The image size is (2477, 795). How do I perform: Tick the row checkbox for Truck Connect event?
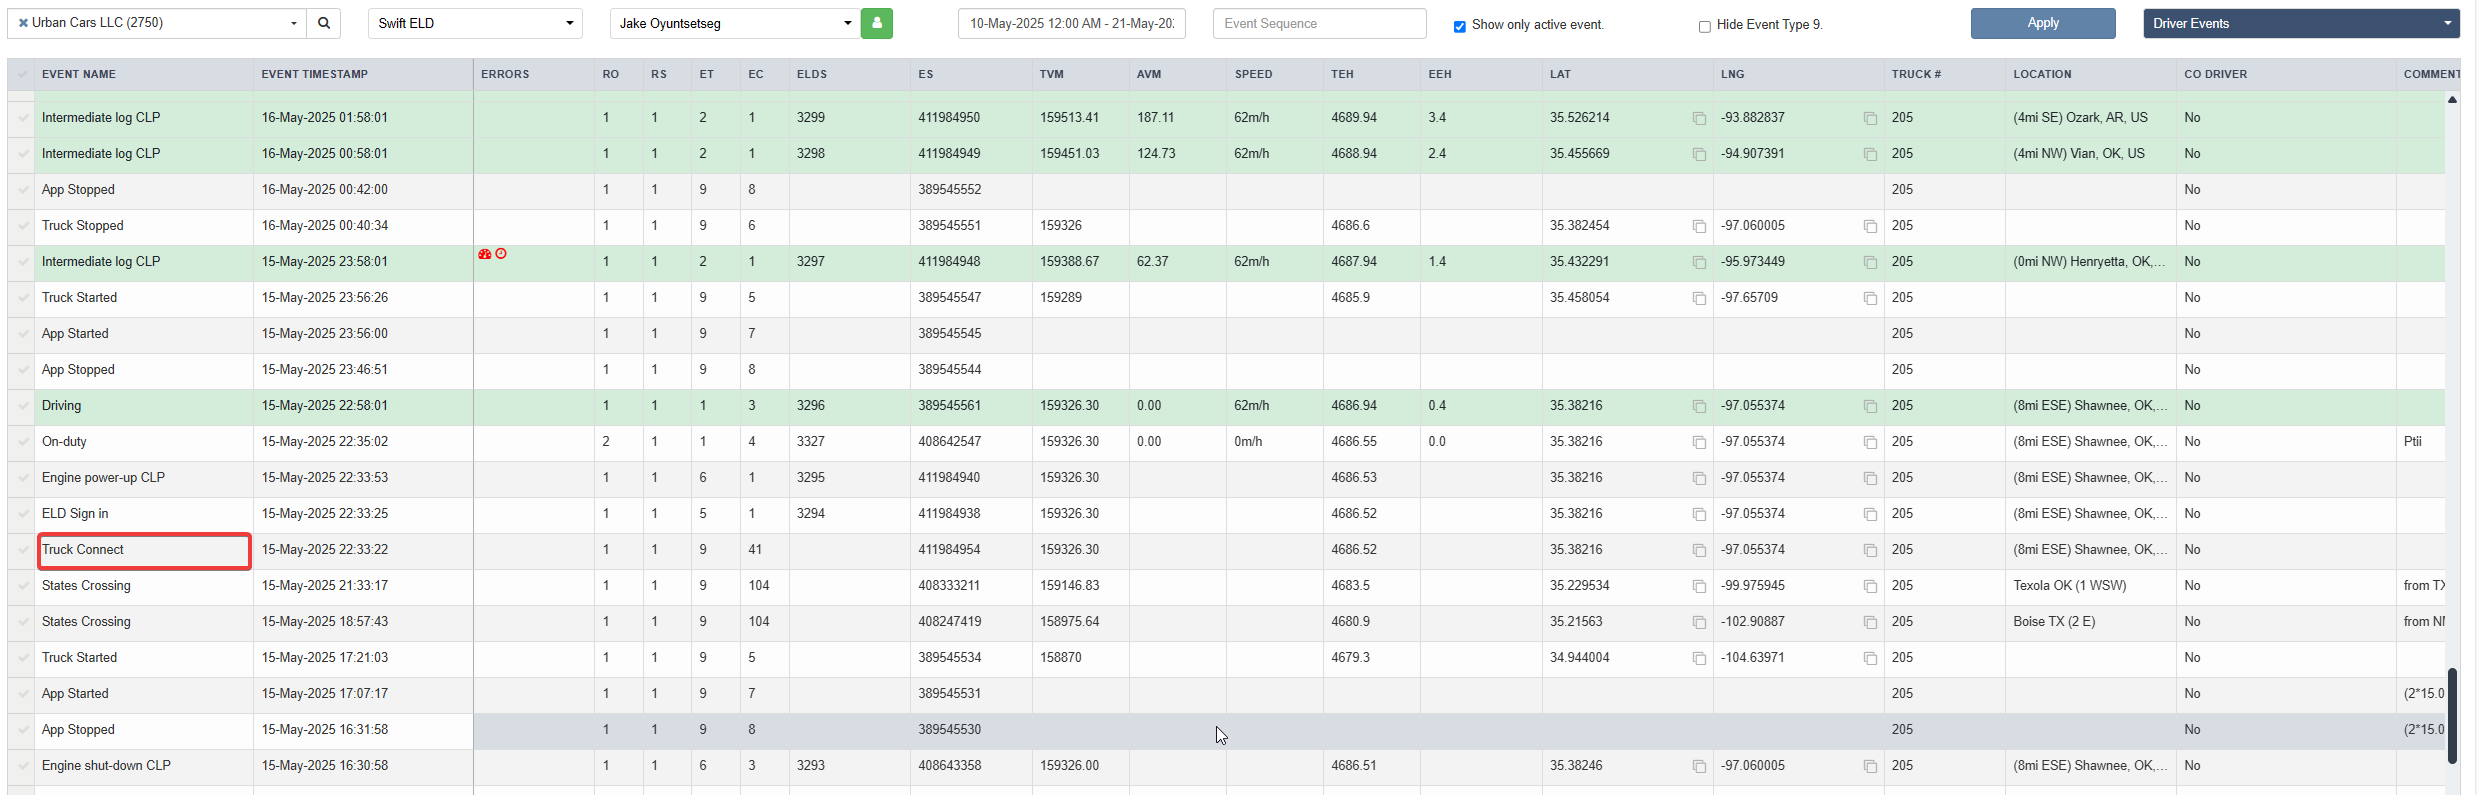[x=22, y=550]
